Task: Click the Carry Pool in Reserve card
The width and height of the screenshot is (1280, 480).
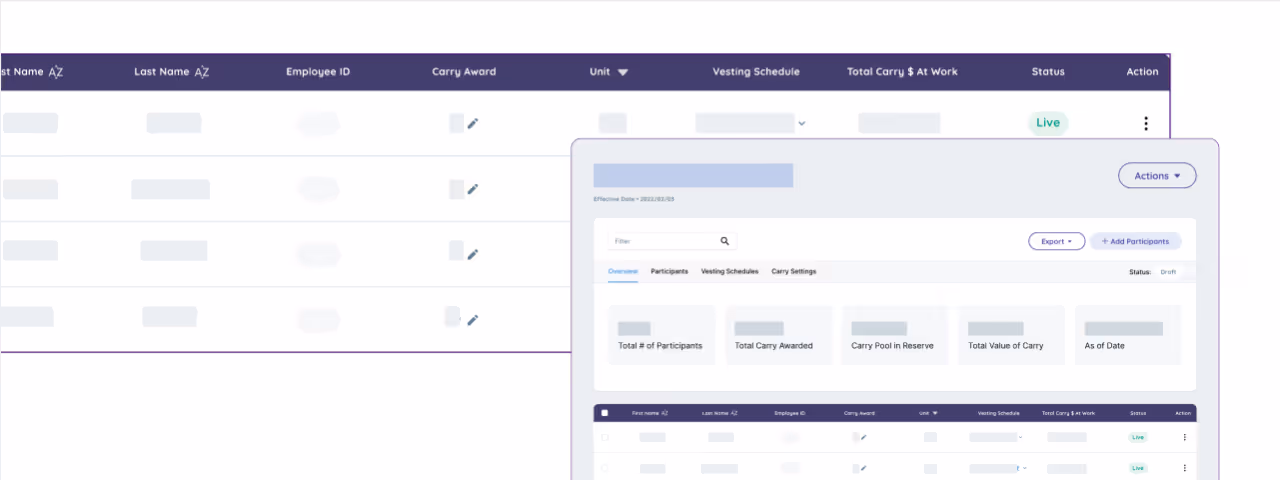Action: click(x=895, y=336)
